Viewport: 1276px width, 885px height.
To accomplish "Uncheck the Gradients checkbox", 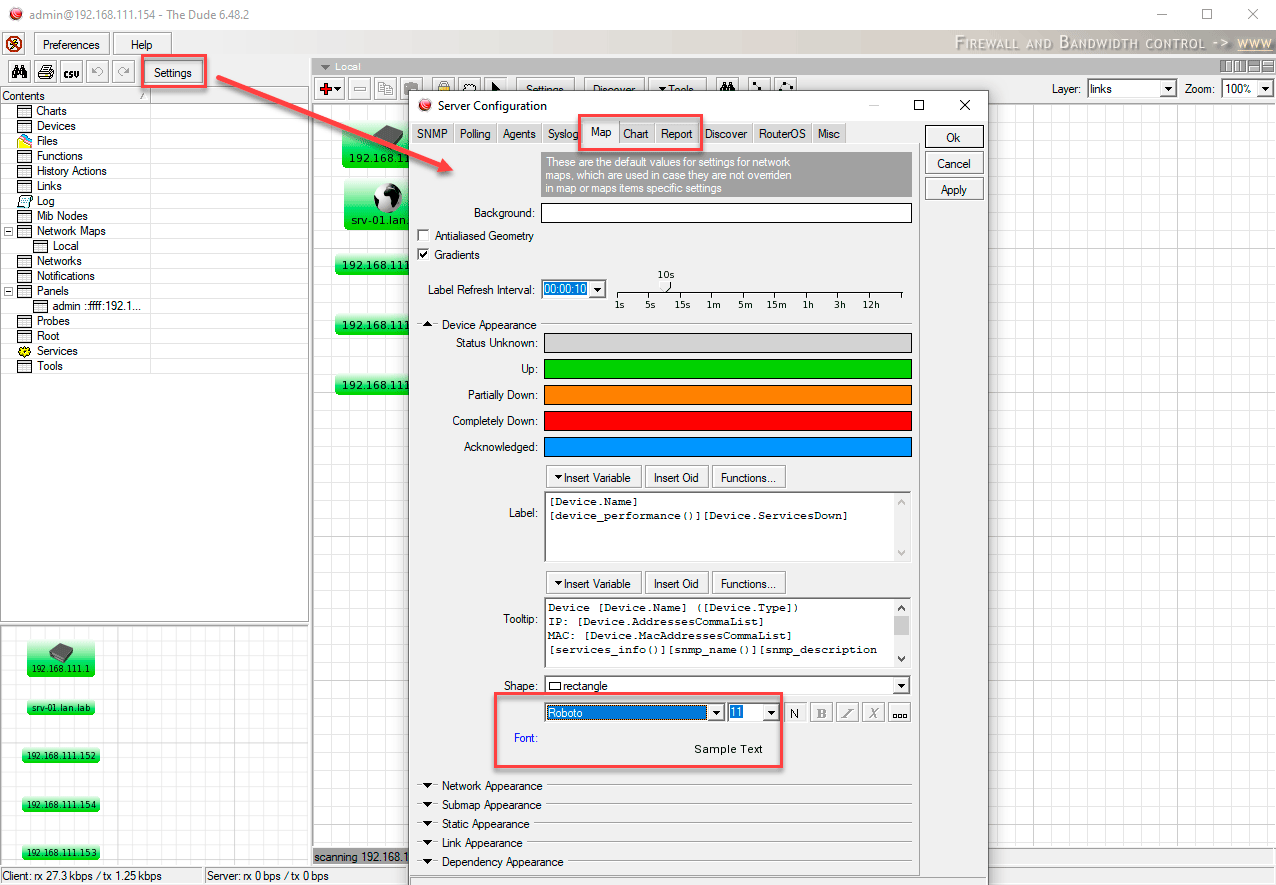I will point(423,255).
